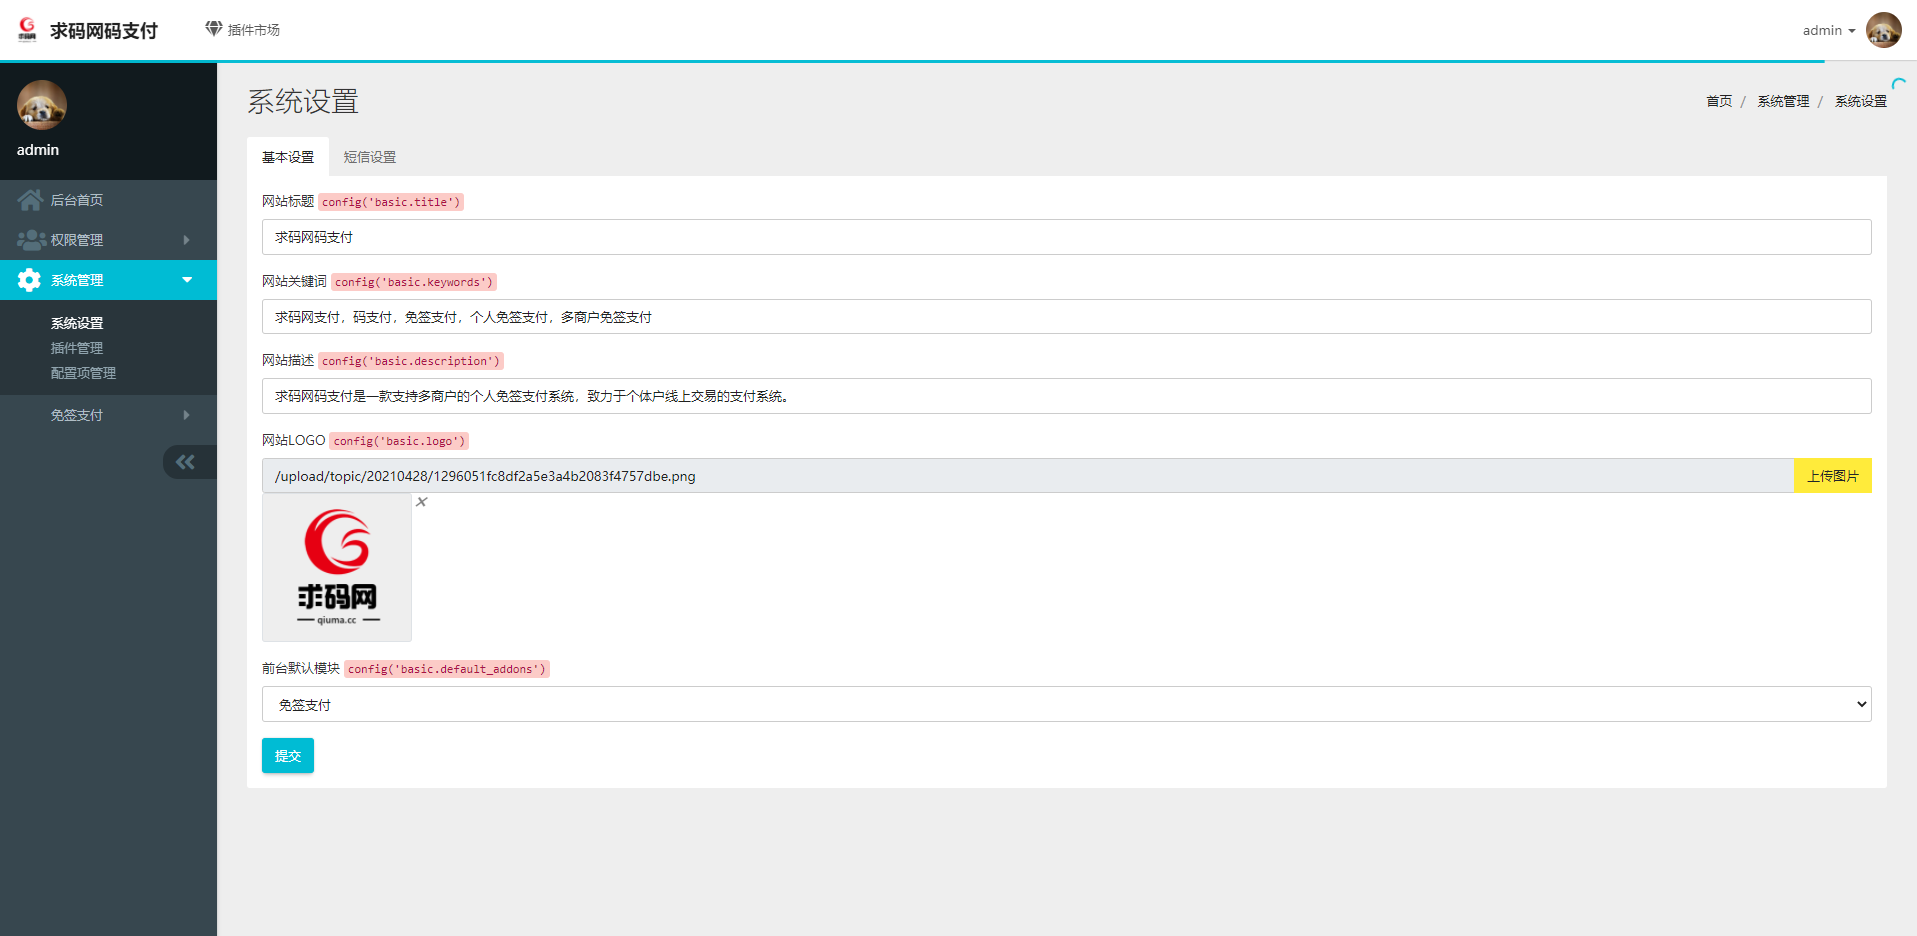
Task: Expand the 免签支付 sidebar menu
Action: (108, 415)
